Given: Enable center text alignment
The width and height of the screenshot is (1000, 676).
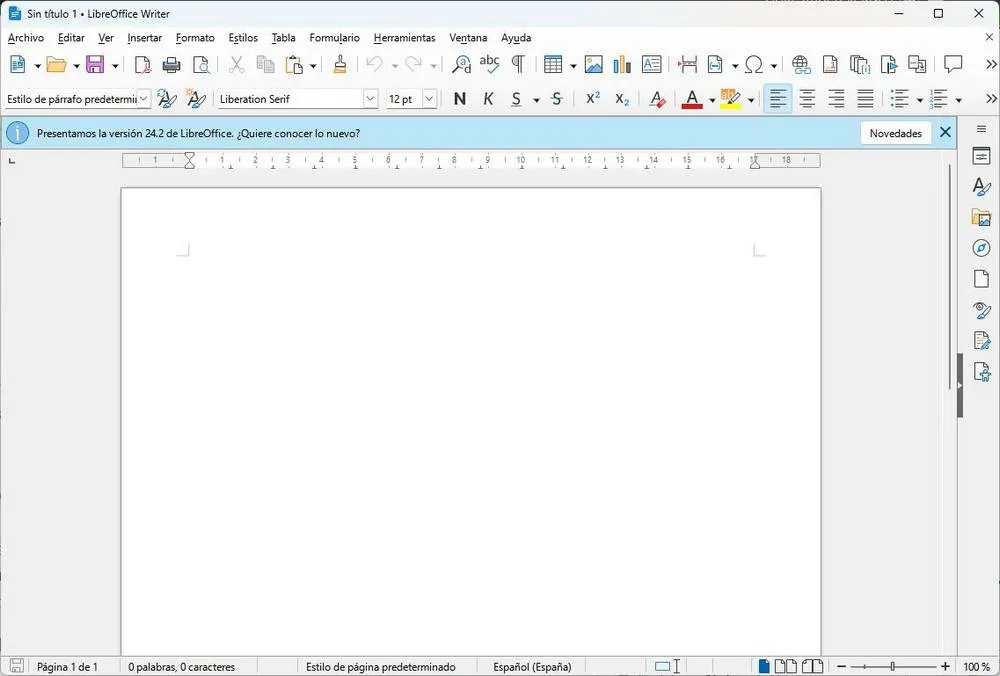Looking at the screenshot, I should (807, 99).
